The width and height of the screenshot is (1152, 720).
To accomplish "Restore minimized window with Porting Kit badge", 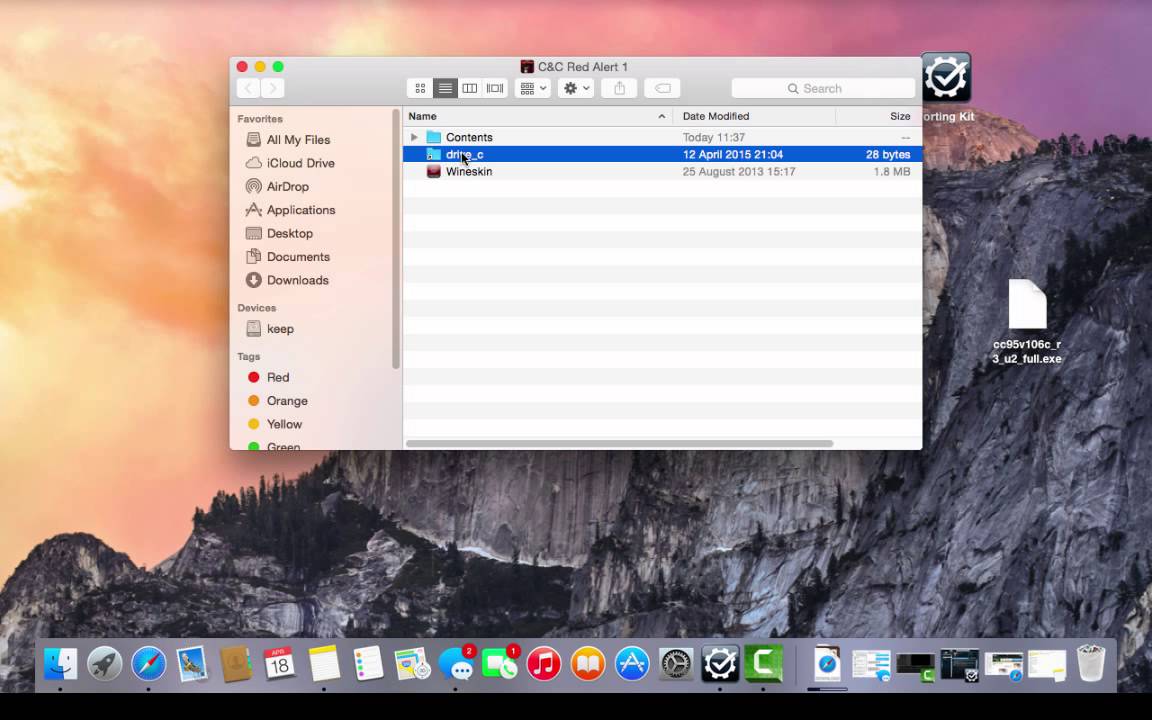I will [x=960, y=666].
